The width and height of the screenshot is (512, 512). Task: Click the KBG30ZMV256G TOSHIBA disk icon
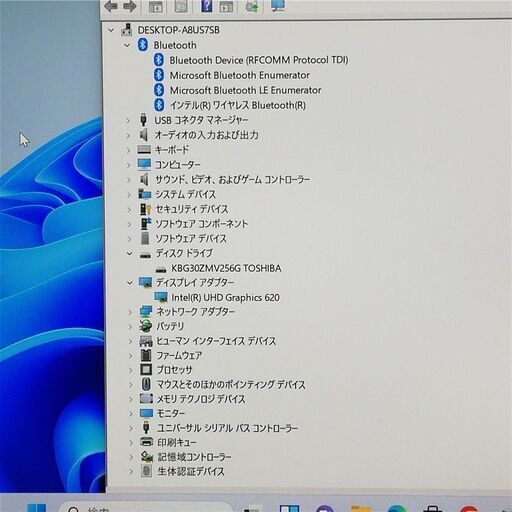pos(161,269)
